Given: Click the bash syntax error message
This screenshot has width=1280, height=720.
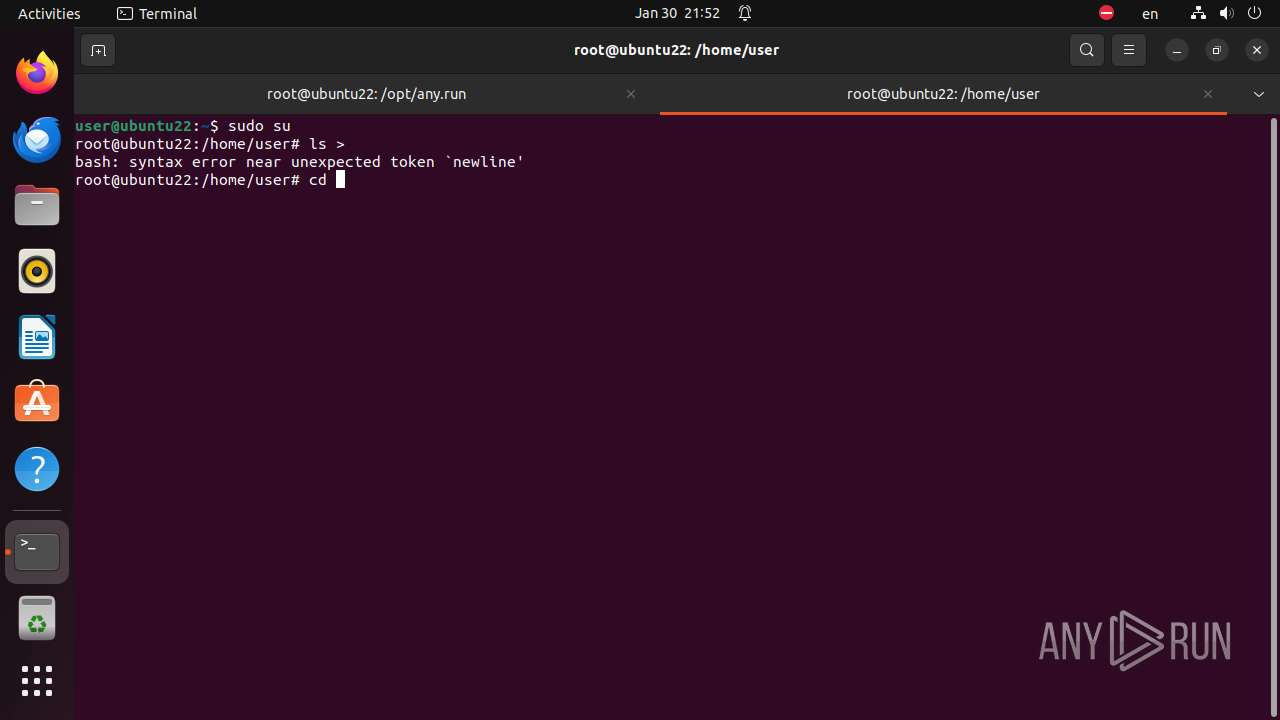Looking at the screenshot, I should pyautogui.click(x=300, y=162).
